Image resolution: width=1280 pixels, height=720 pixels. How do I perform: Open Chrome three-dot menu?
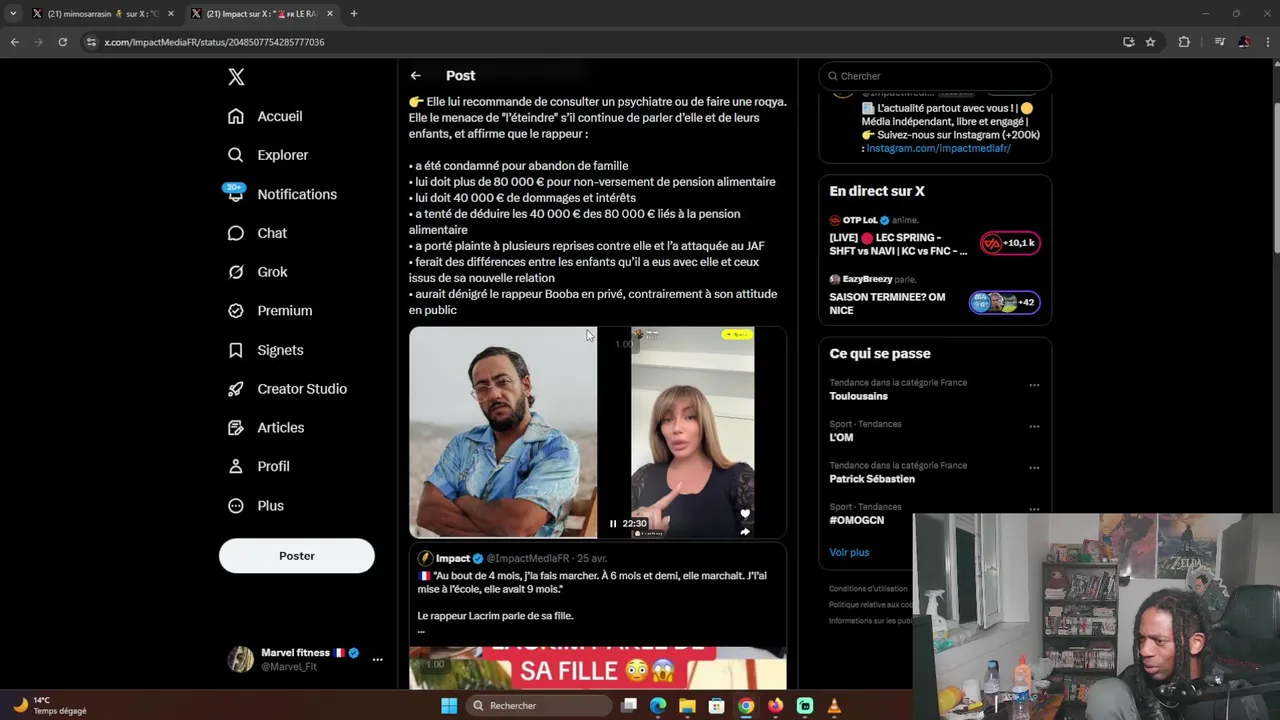[1266, 42]
